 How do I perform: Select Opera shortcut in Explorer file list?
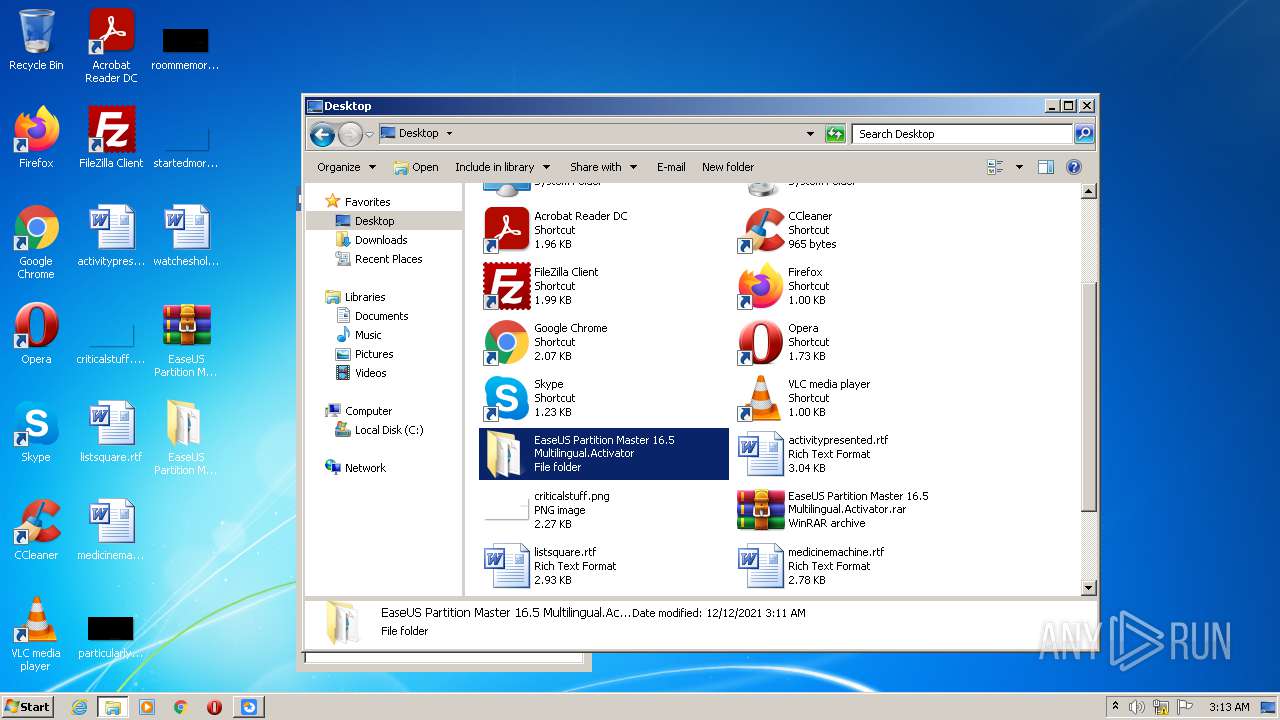(x=857, y=342)
